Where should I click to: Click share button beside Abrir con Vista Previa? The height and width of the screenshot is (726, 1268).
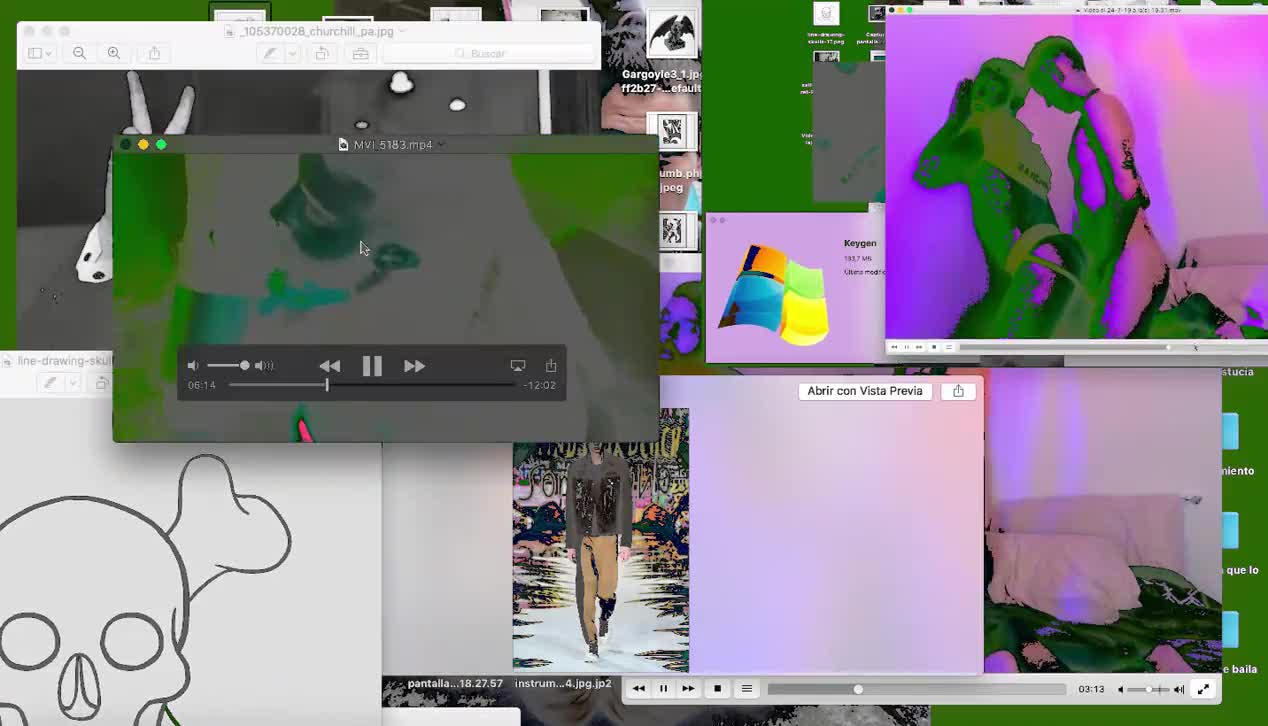pyautogui.click(x=958, y=391)
